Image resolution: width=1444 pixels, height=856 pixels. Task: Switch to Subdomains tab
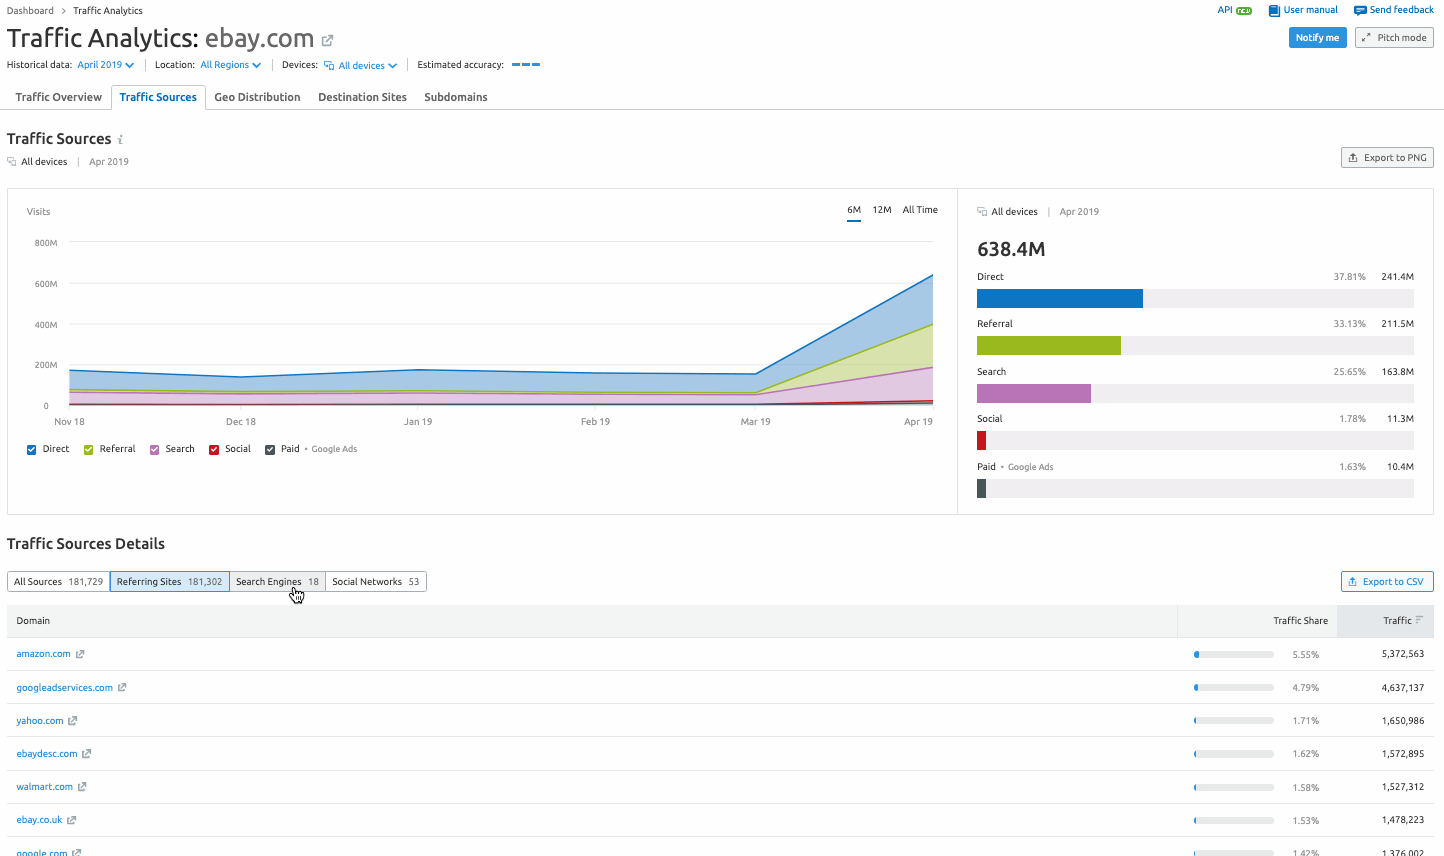click(x=456, y=97)
